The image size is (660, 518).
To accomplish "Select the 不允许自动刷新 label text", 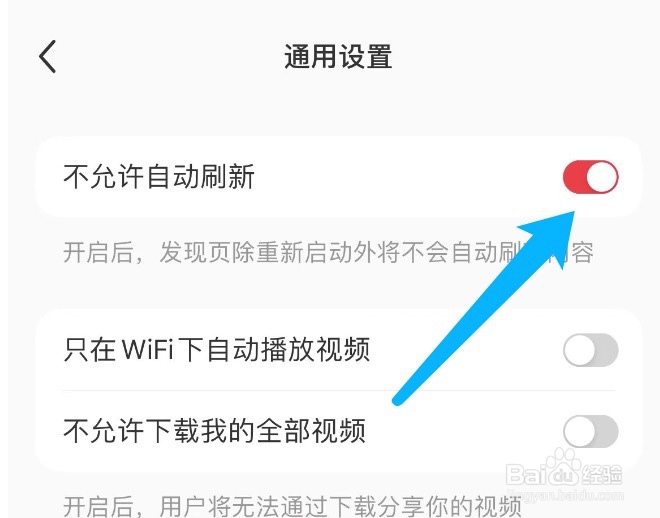I will tap(159, 176).
